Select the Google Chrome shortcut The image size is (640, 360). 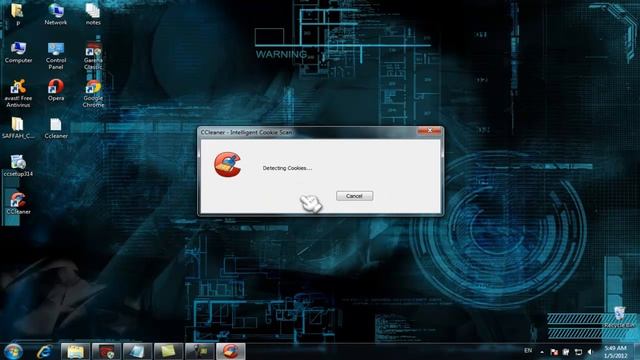point(93,93)
